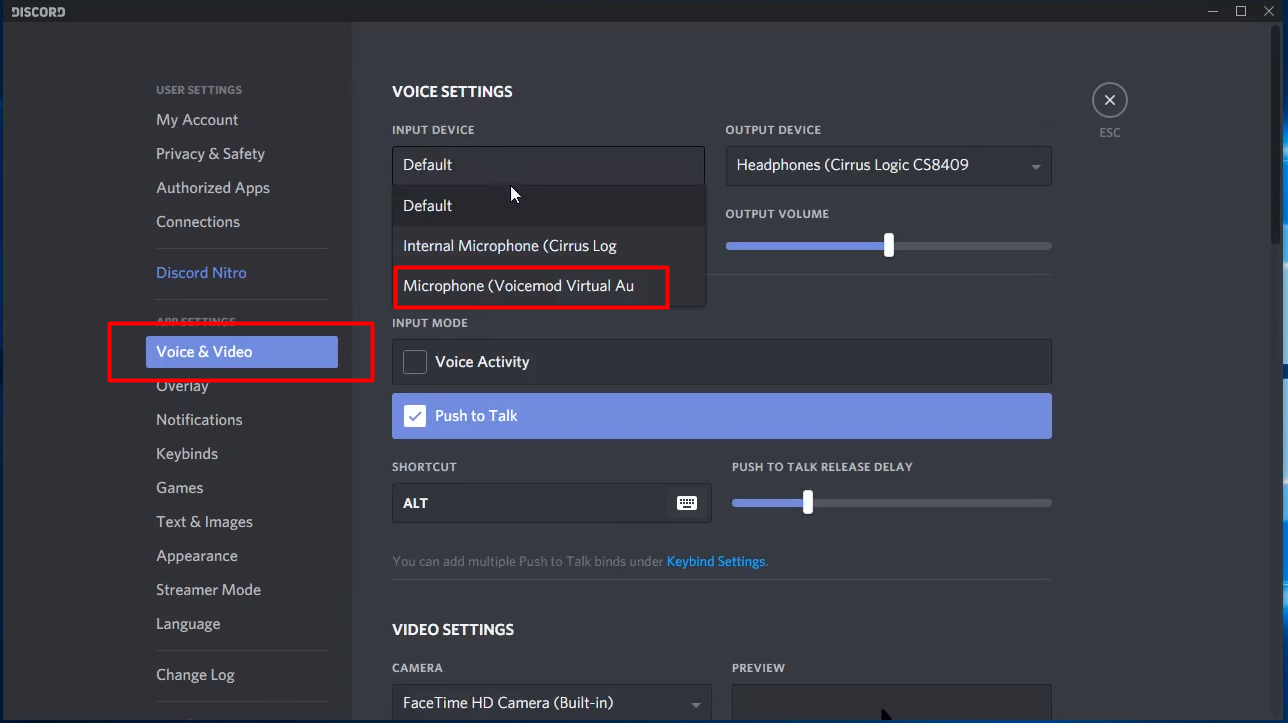Open the Output Device dropdown
This screenshot has height=723, width=1288.
coord(888,166)
